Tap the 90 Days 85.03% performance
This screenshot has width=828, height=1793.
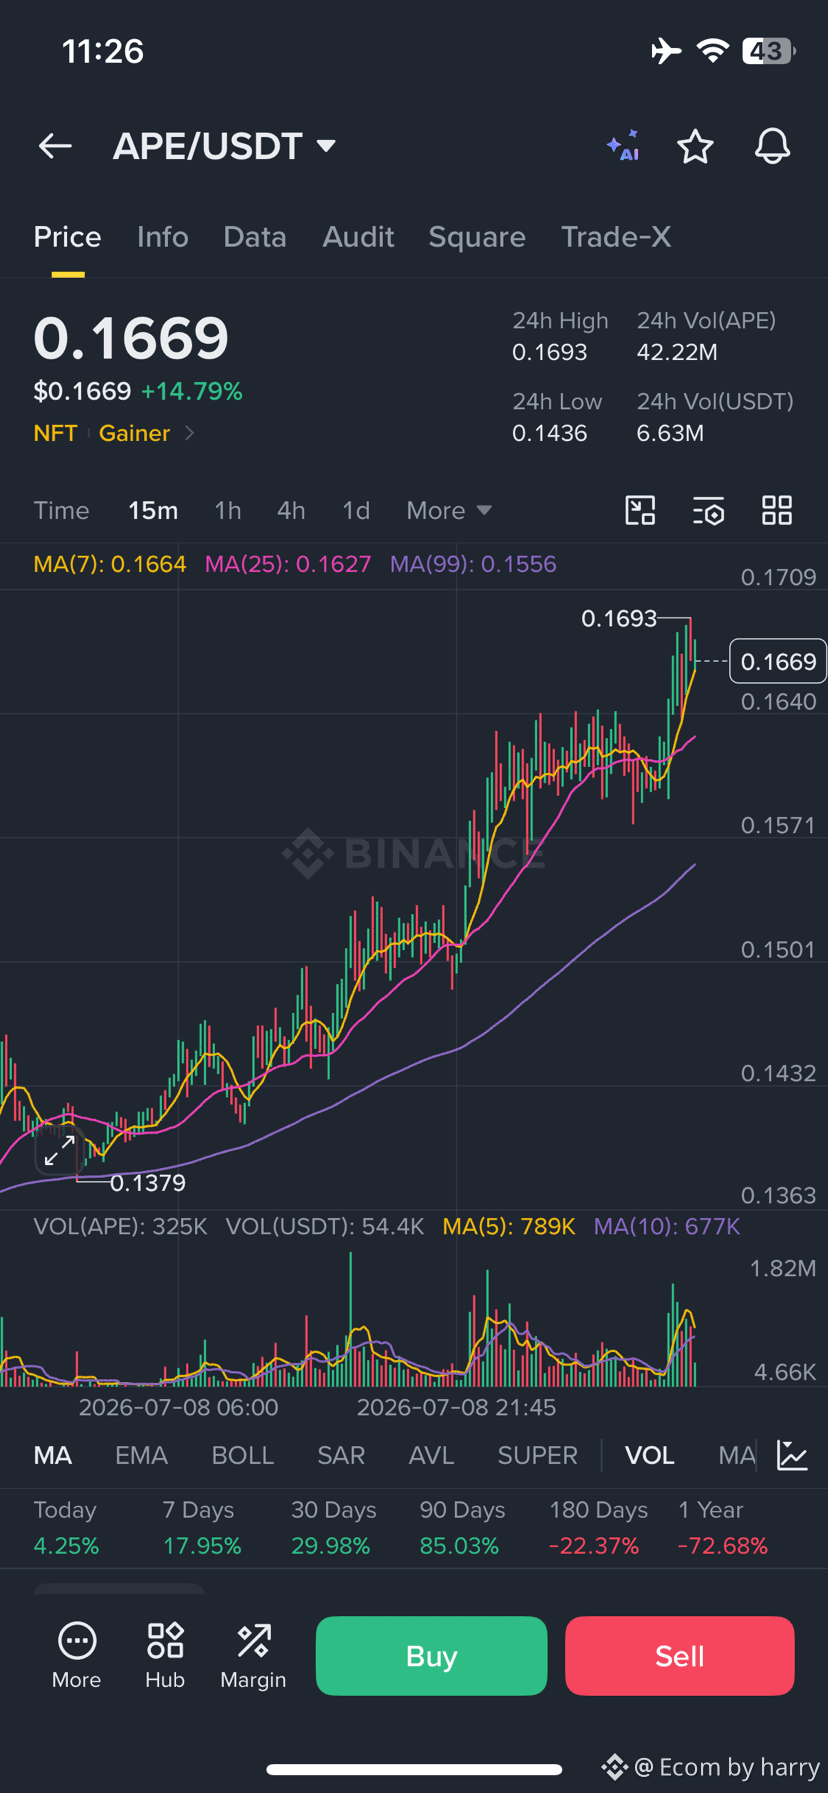click(462, 1528)
